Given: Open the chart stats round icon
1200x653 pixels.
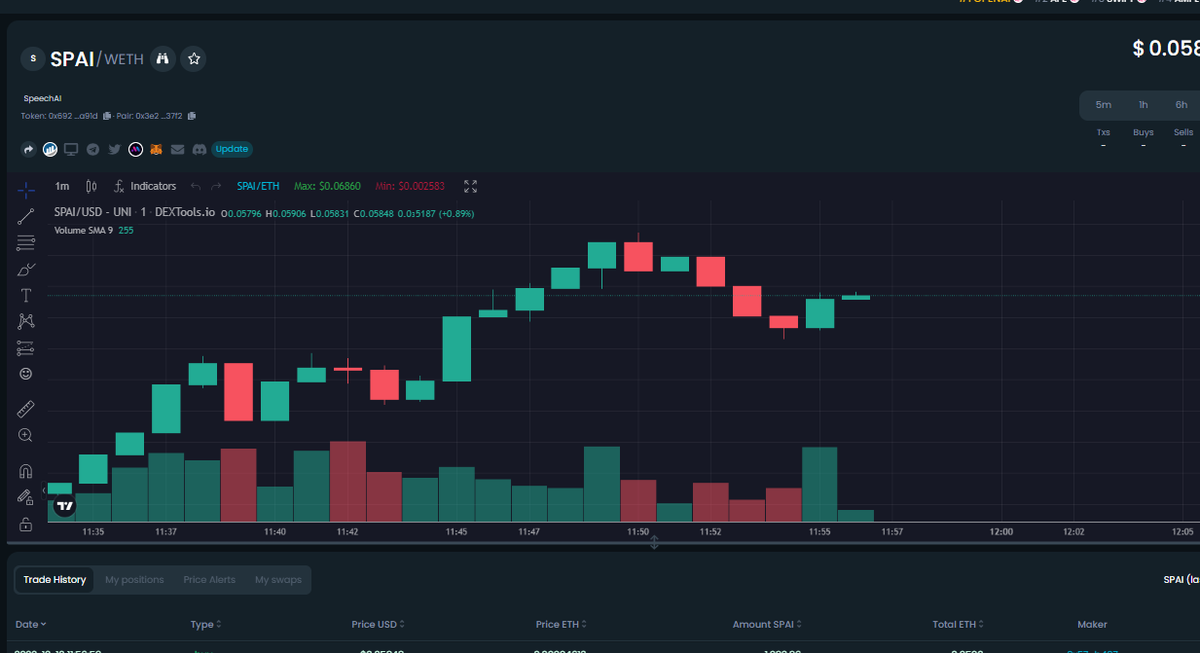Looking at the screenshot, I should point(50,149).
